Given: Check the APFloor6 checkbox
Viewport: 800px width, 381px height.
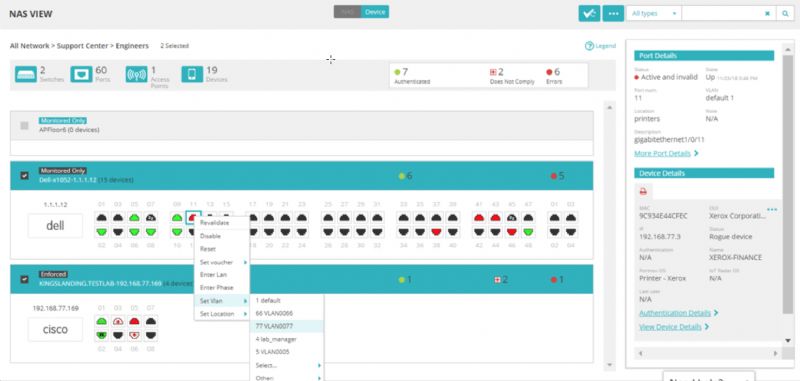Looking at the screenshot, I should click(24, 125).
